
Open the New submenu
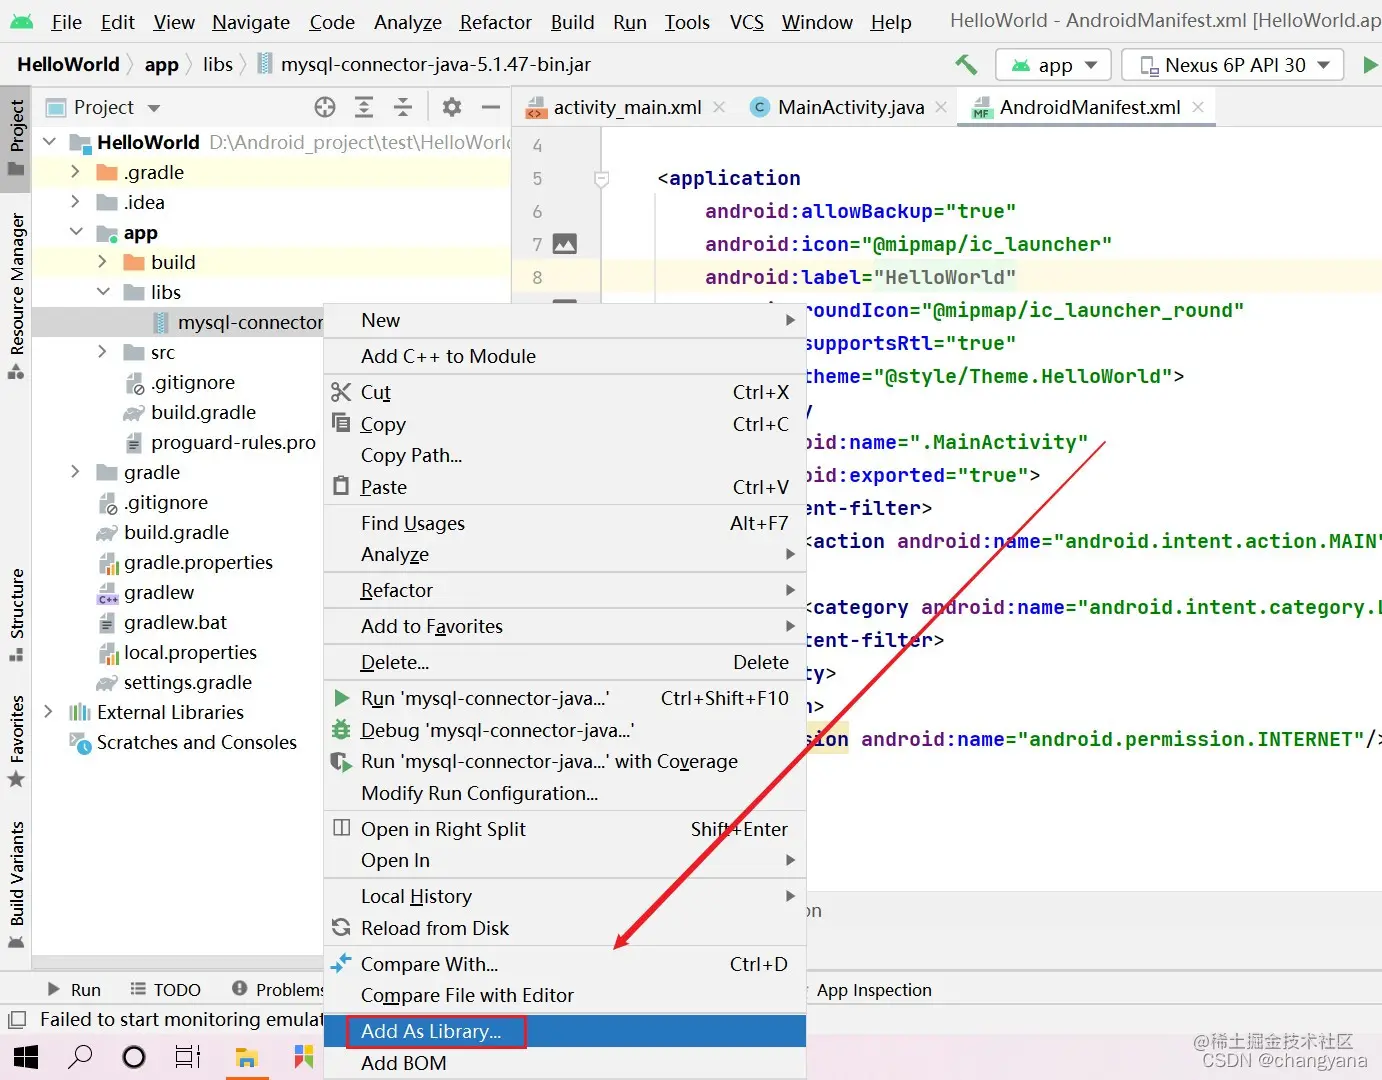(x=565, y=320)
